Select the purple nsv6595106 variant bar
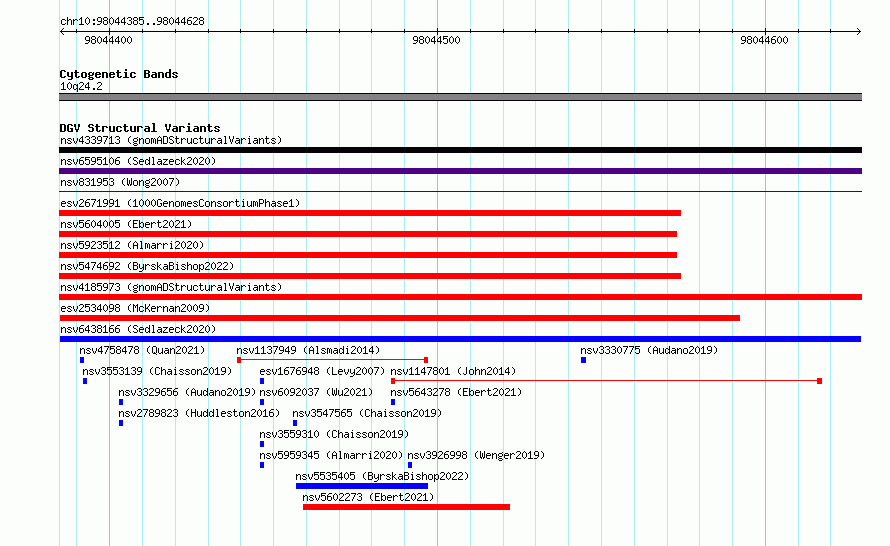 (x=460, y=171)
